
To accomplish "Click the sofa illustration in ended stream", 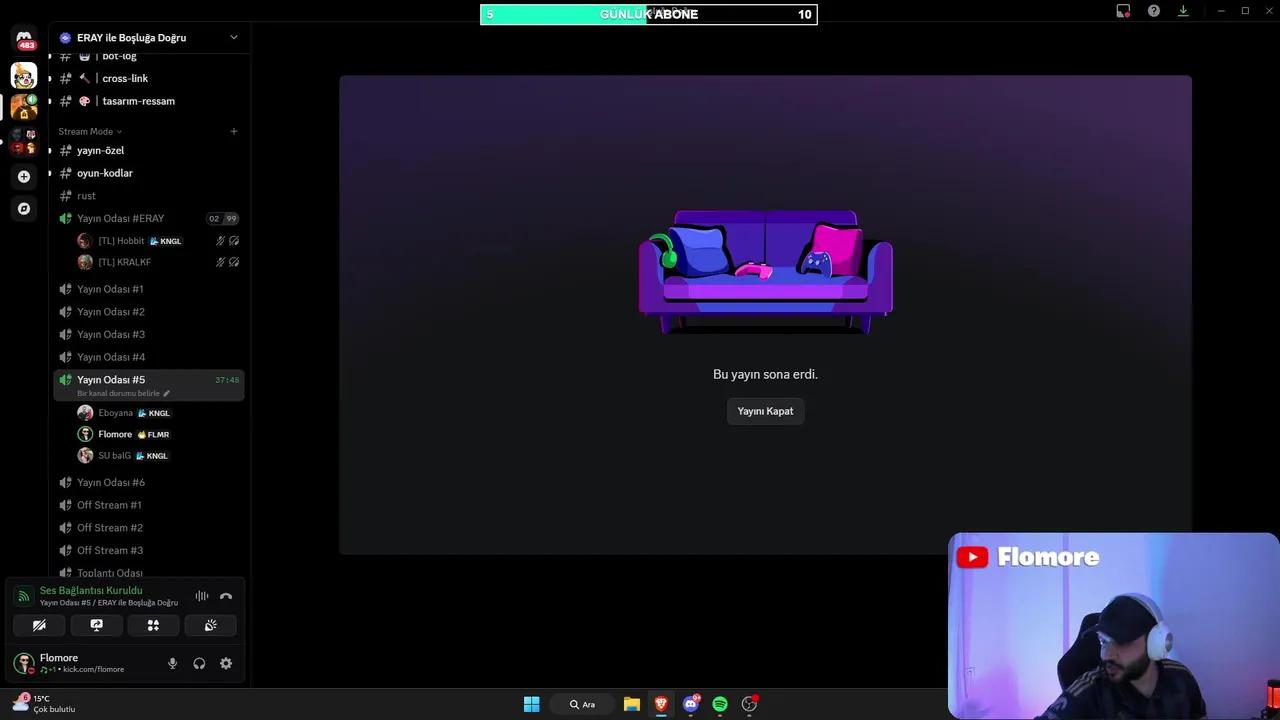I will coord(766,272).
